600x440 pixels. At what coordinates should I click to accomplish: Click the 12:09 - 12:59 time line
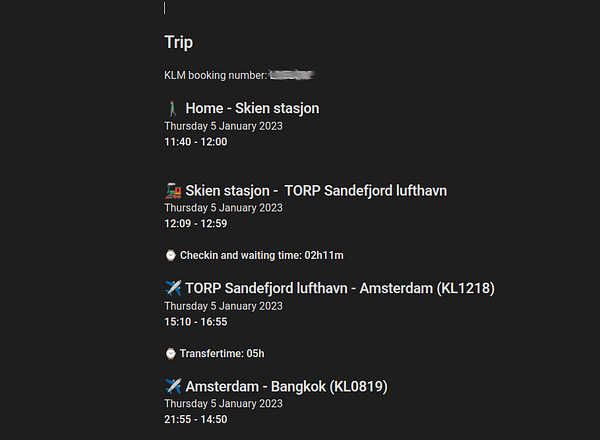pyautogui.click(x=196, y=223)
